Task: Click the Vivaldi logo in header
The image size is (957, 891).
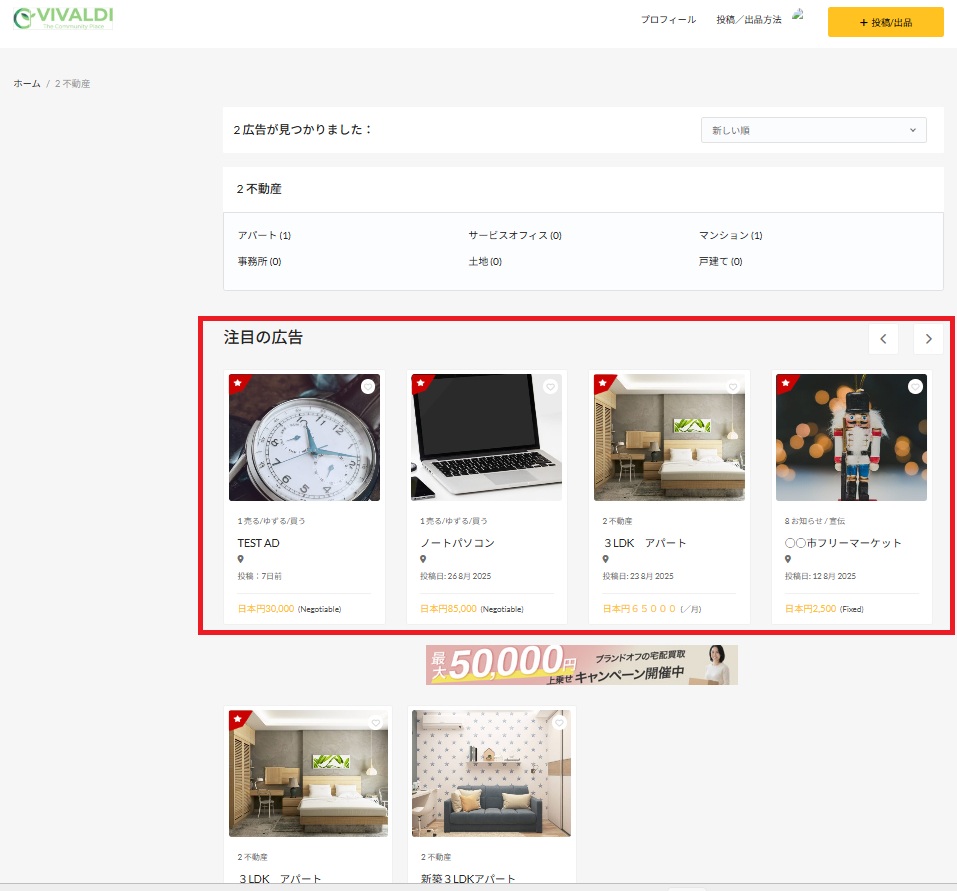Action: (63, 18)
